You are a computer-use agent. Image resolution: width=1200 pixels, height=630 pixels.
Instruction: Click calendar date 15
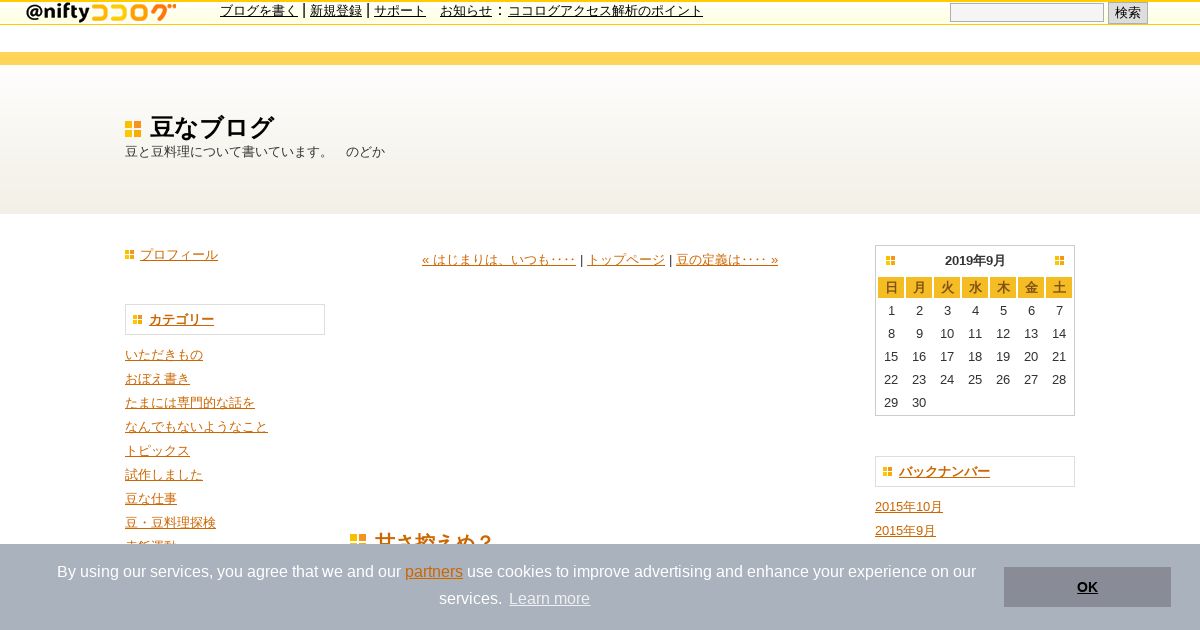[891, 357]
